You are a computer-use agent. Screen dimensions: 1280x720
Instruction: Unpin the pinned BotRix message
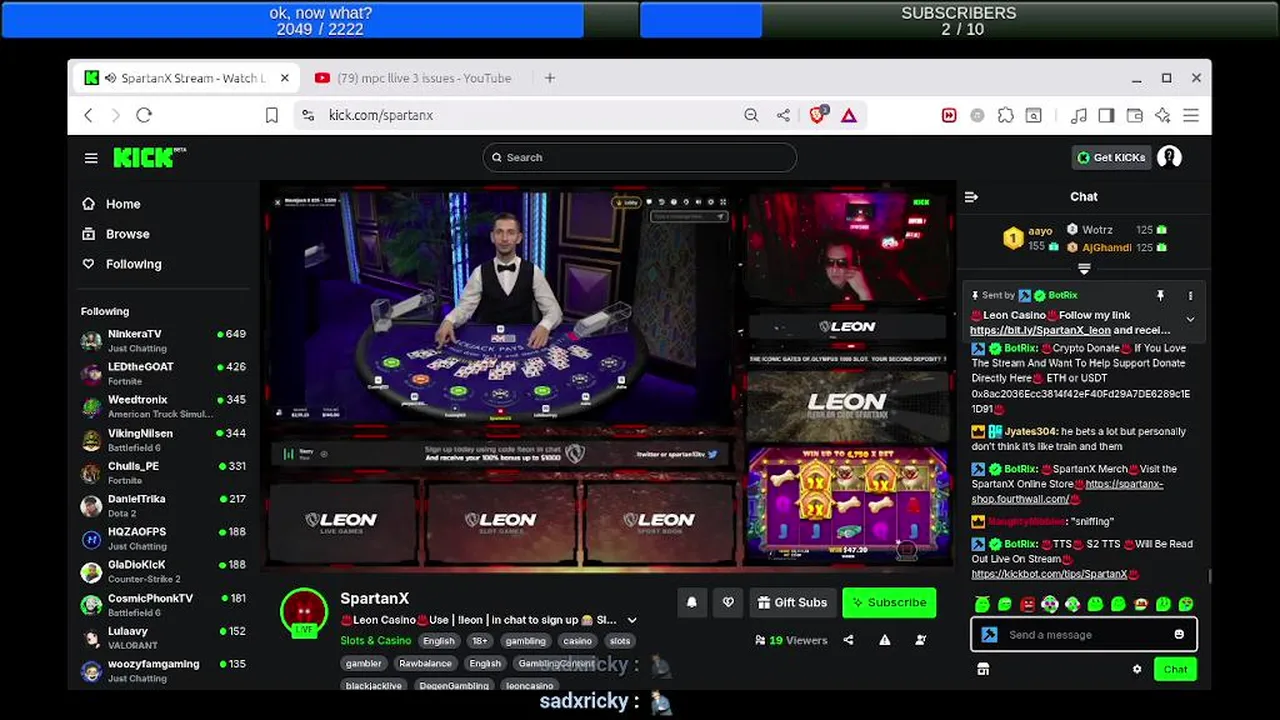[x=1160, y=296]
